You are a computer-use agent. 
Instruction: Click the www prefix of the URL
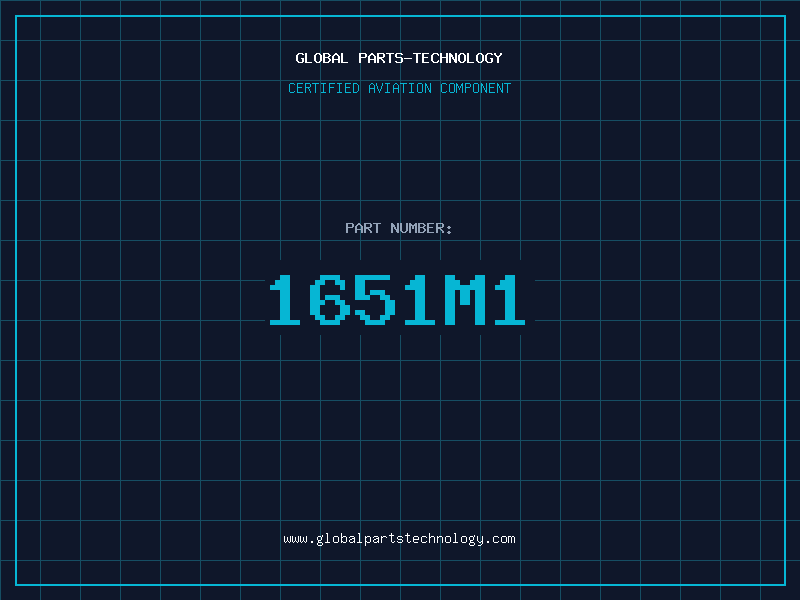pyautogui.click(x=295, y=540)
